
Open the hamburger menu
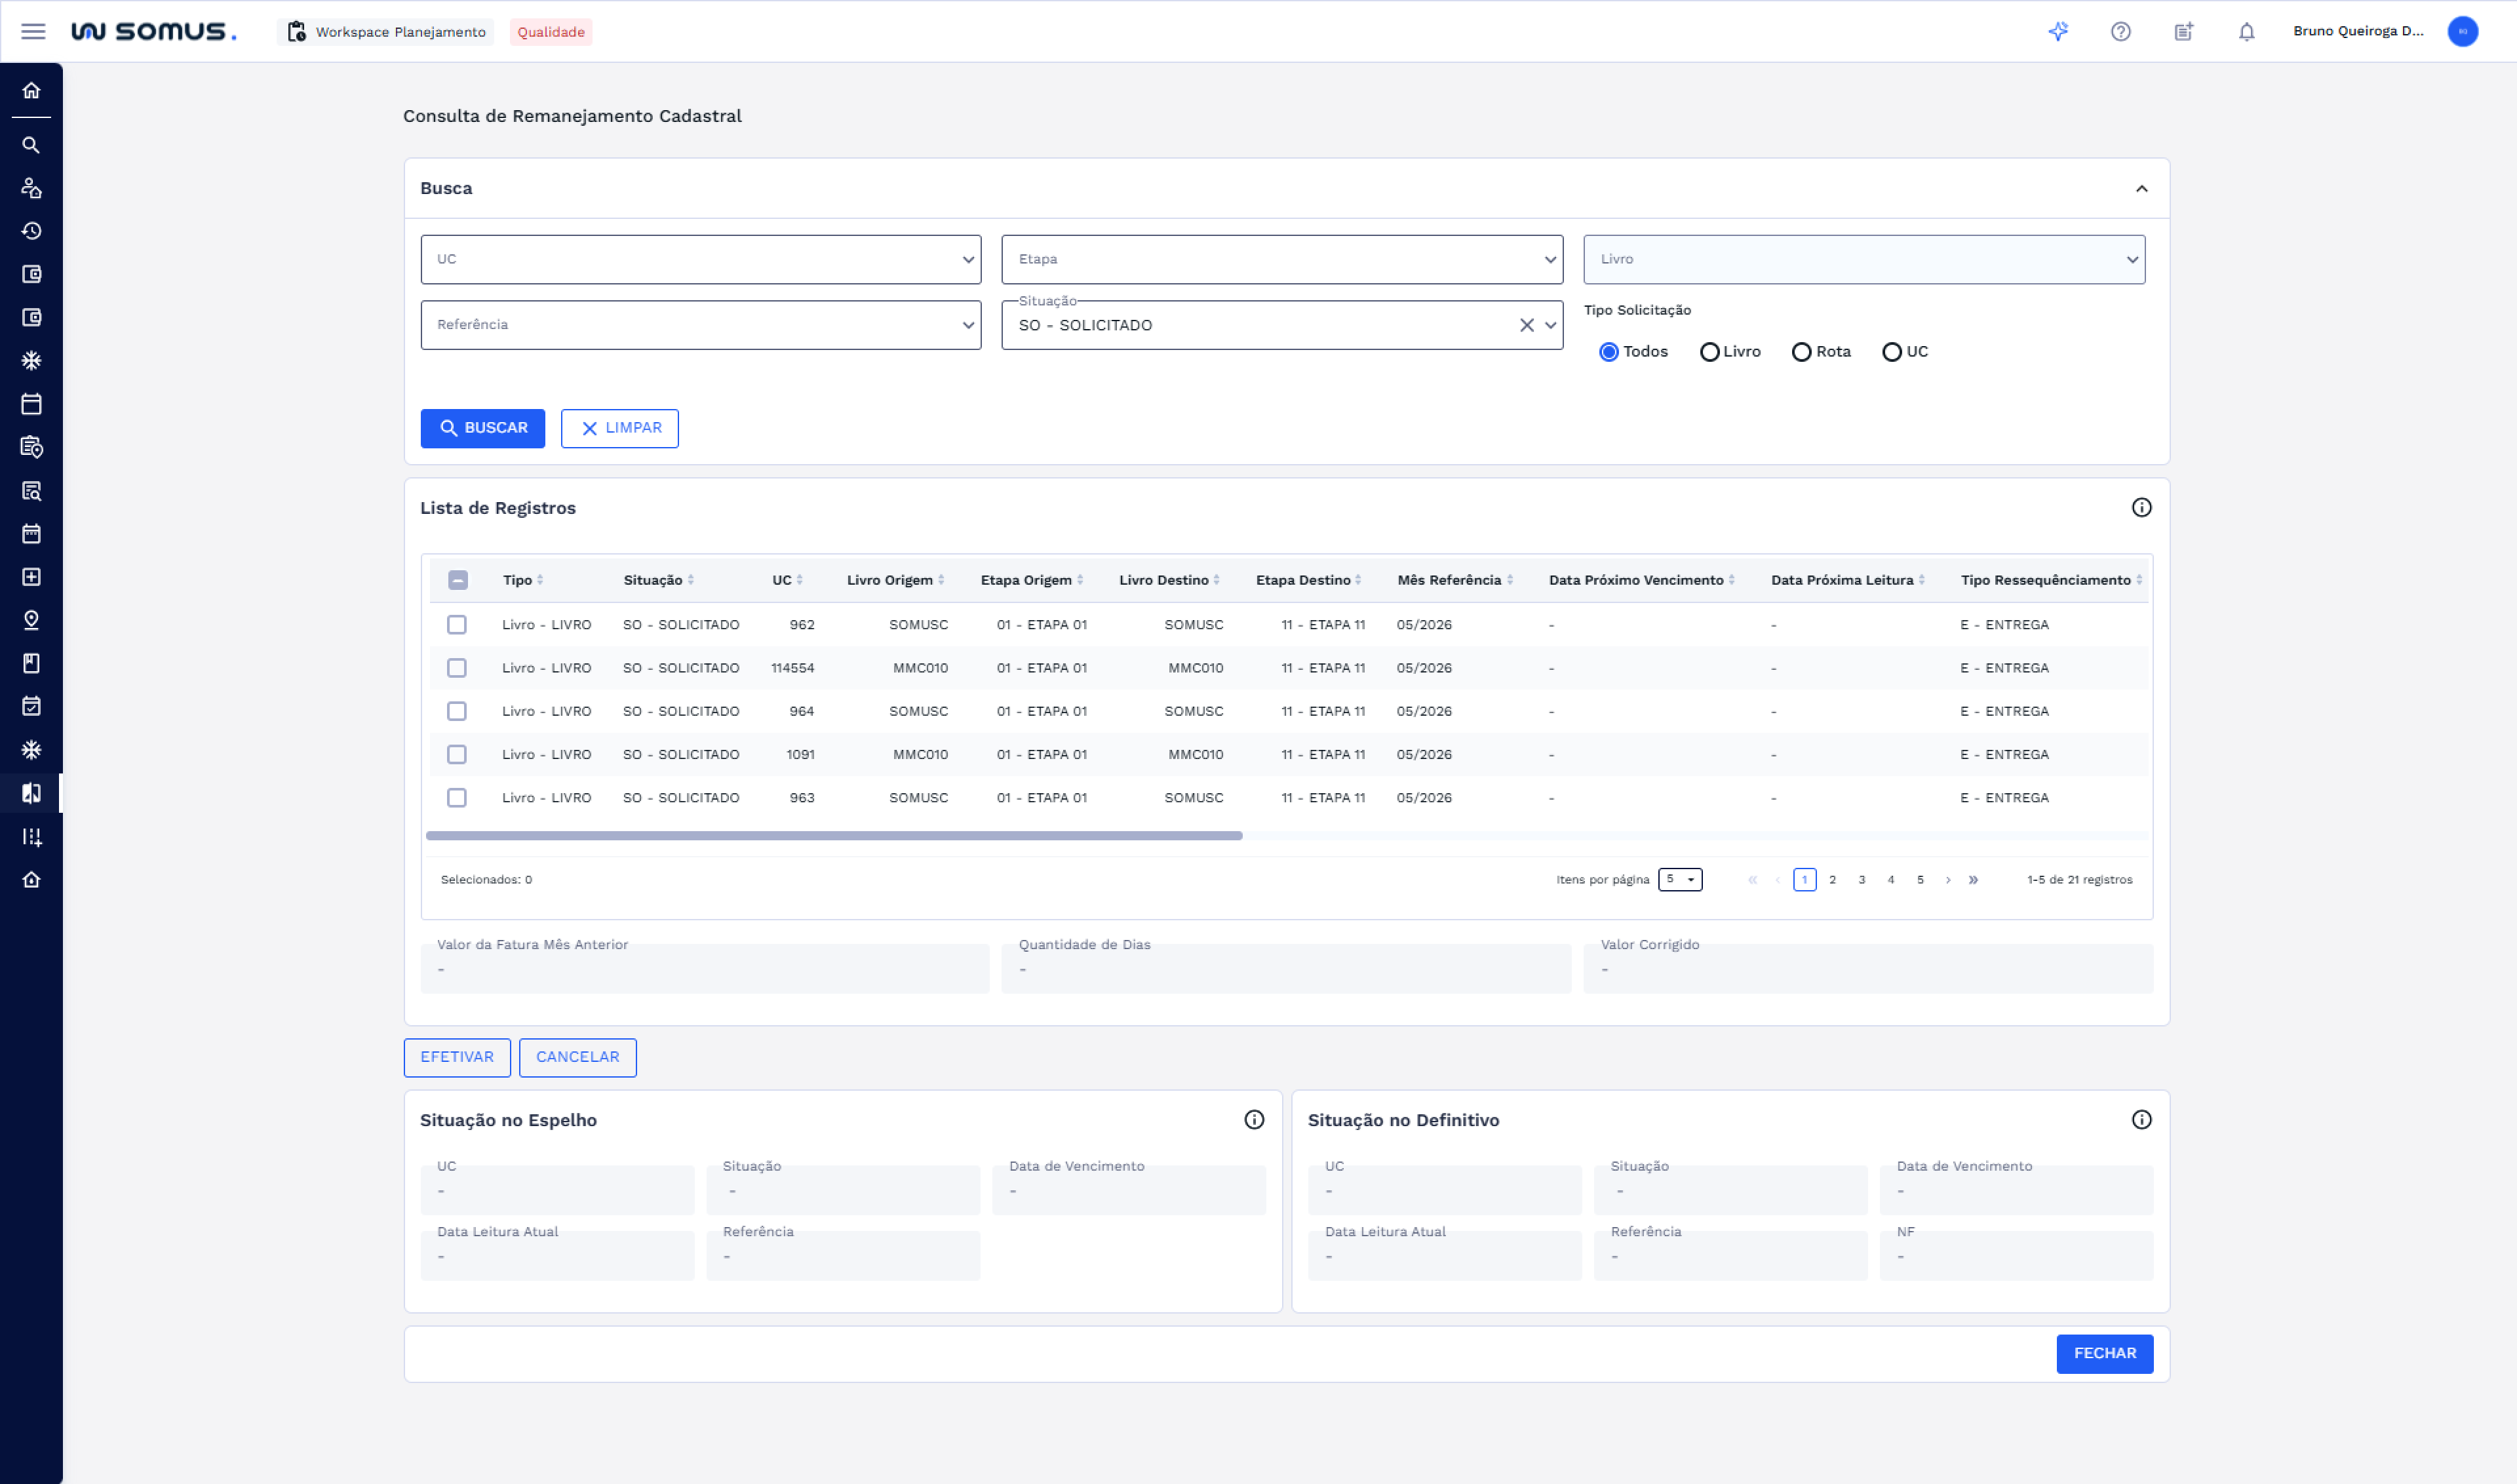33,32
